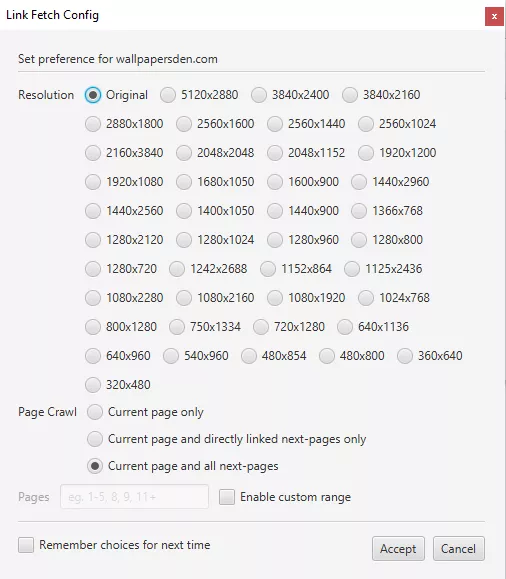Image resolution: width=506 pixels, height=579 pixels.
Task: Focus the Pages range input field
Action: click(134, 497)
